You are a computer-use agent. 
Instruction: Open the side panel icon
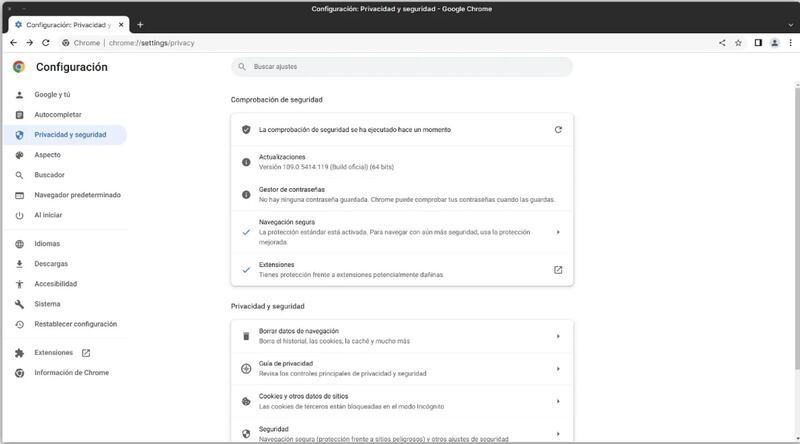click(758, 43)
